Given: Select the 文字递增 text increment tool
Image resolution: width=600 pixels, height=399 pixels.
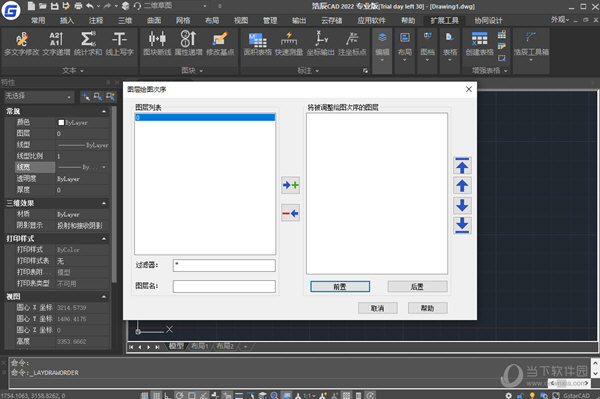Looking at the screenshot, I should 56,44.
